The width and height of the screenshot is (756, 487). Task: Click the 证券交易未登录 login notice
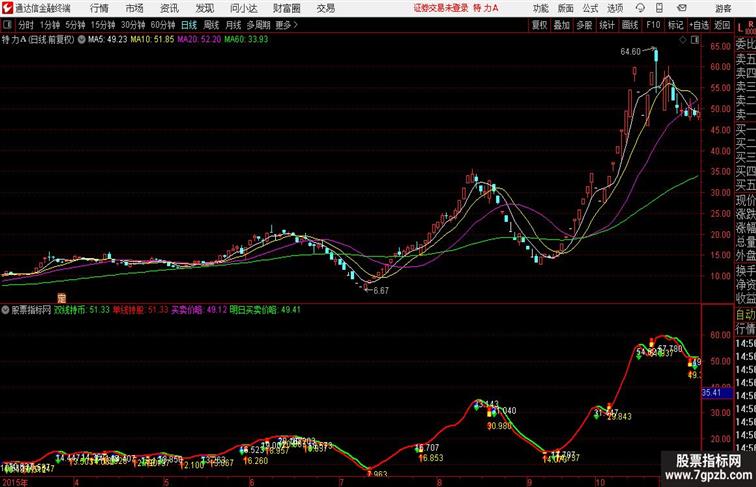(x=441, y=8)
